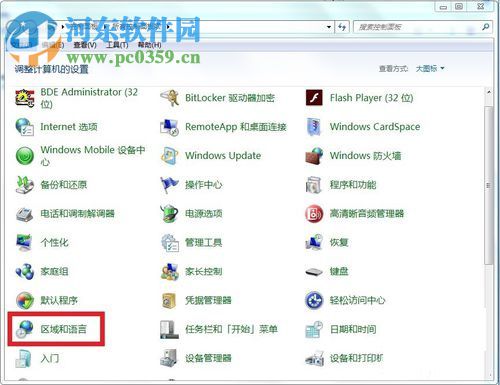Open 默认程序
500x385 pixels.
pos(47,300)
